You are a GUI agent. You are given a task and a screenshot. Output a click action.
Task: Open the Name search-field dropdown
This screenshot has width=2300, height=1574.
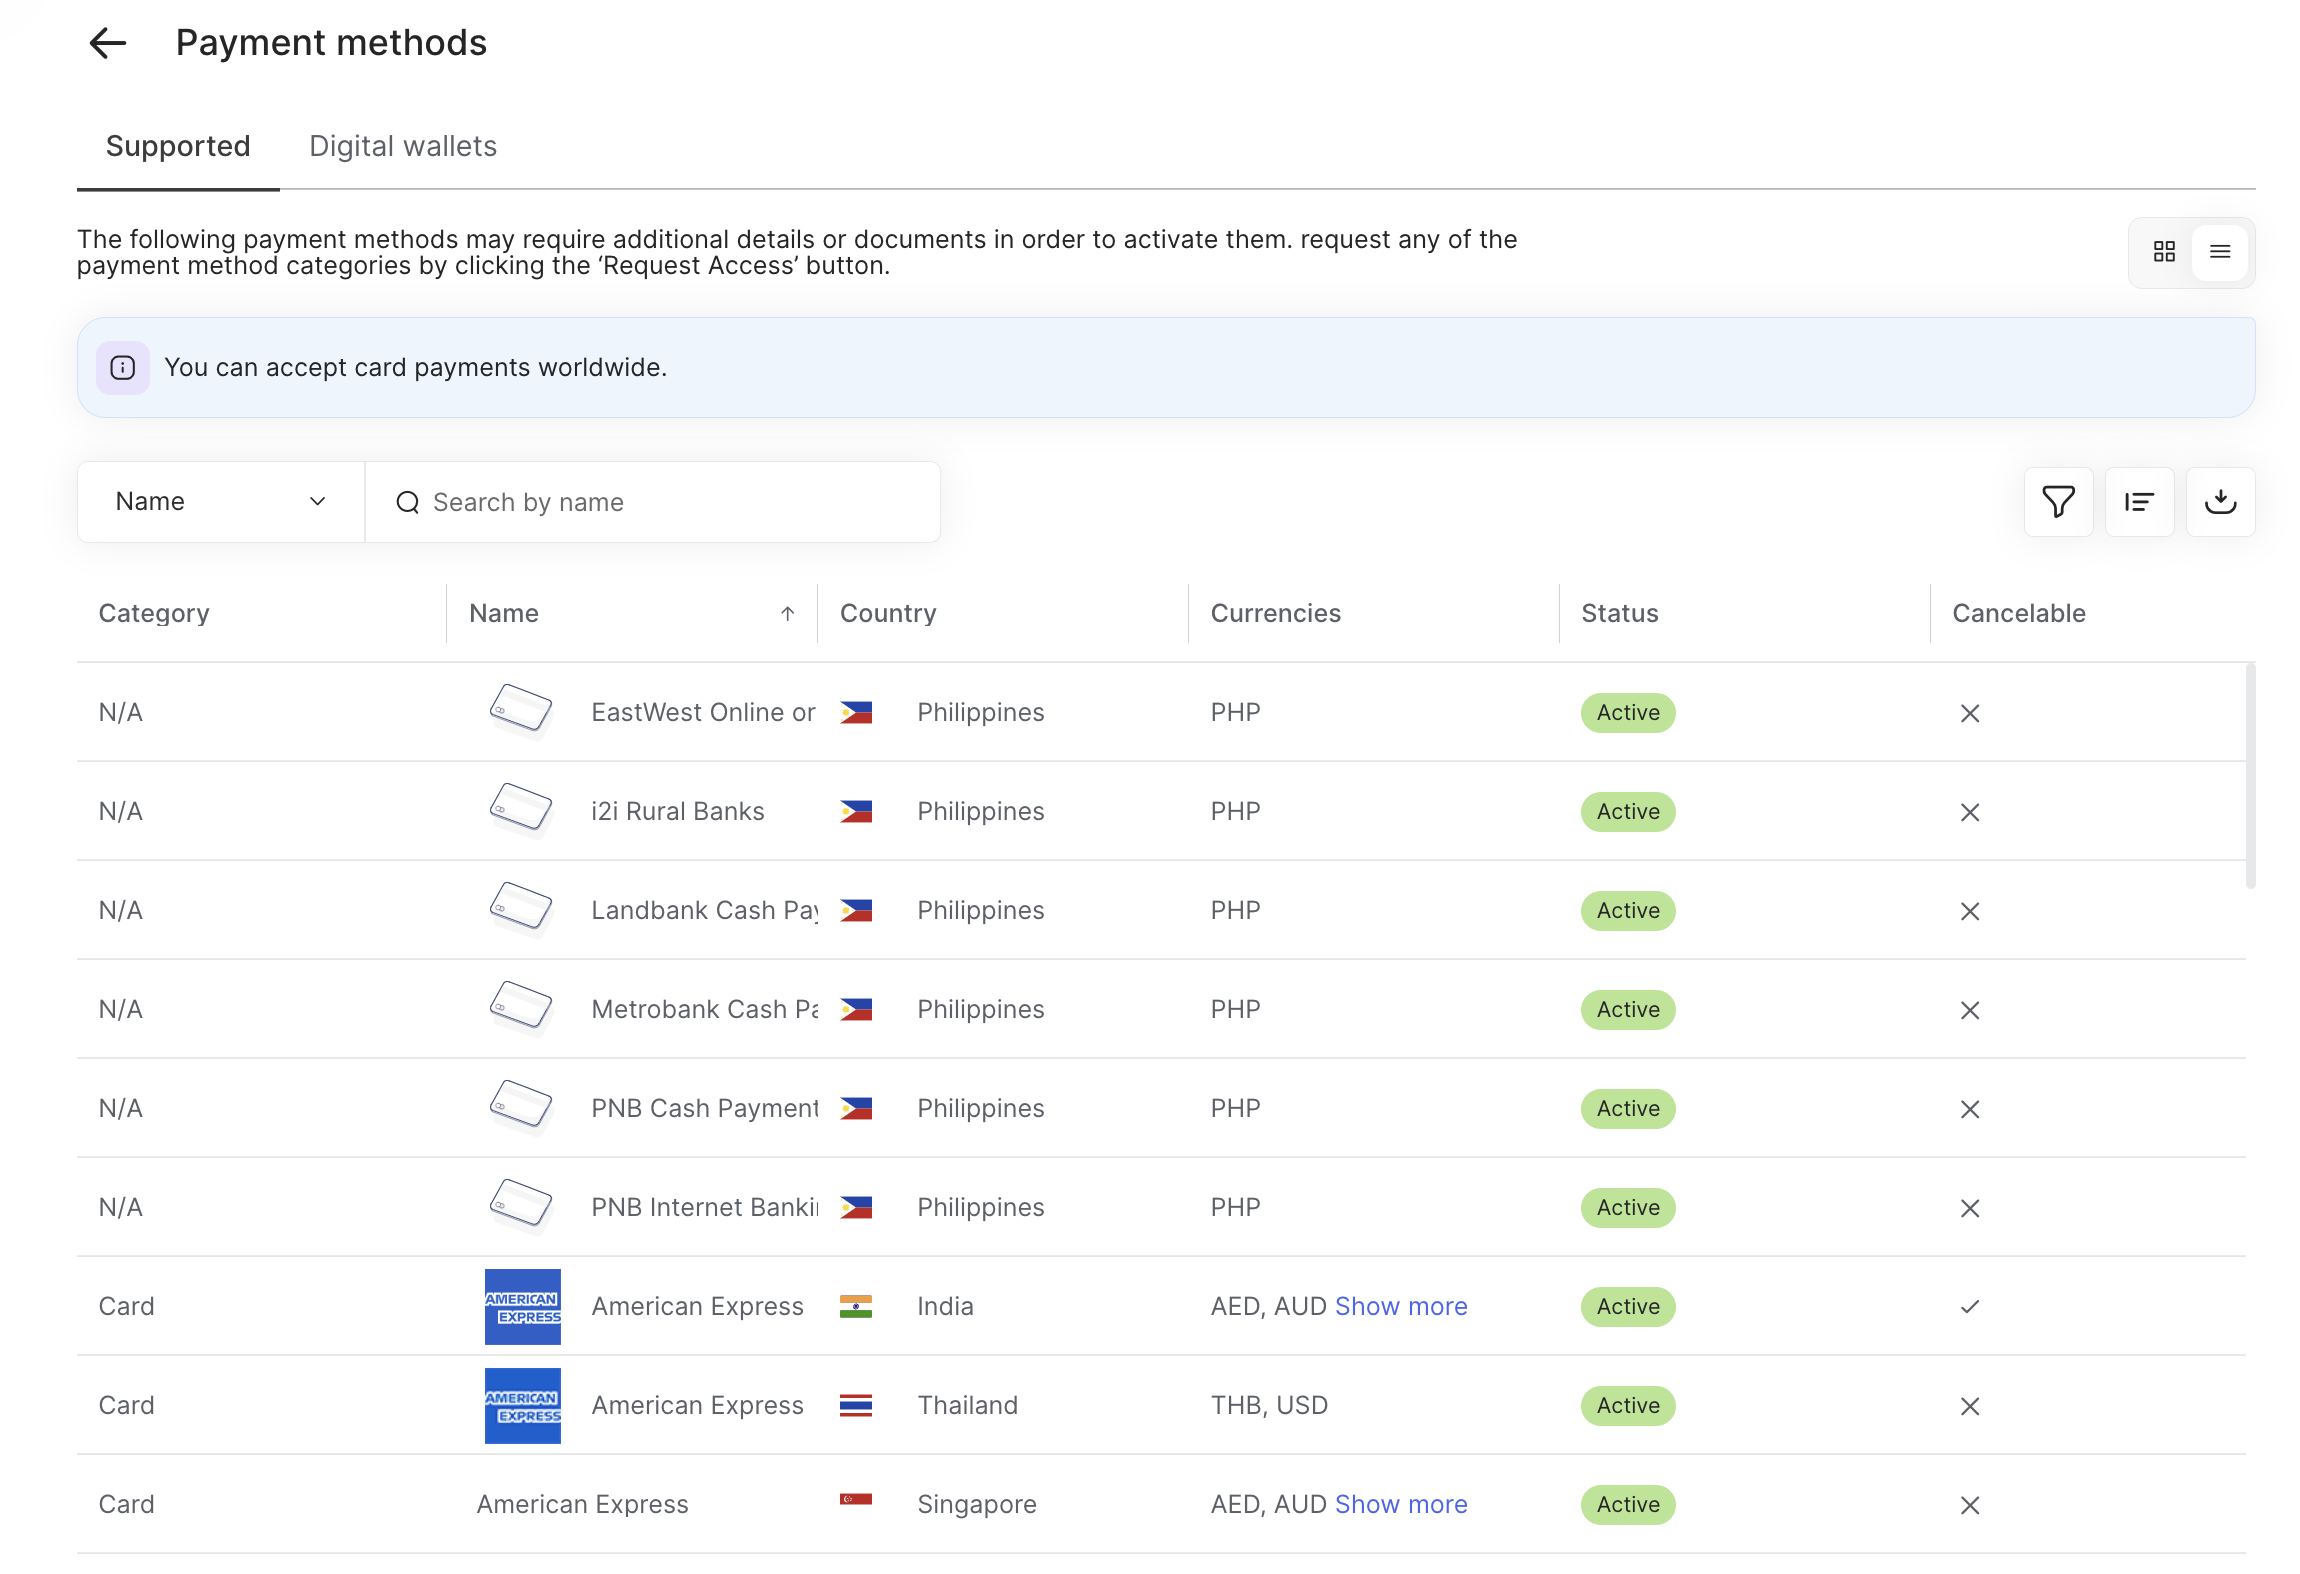[x=221, y=502]
